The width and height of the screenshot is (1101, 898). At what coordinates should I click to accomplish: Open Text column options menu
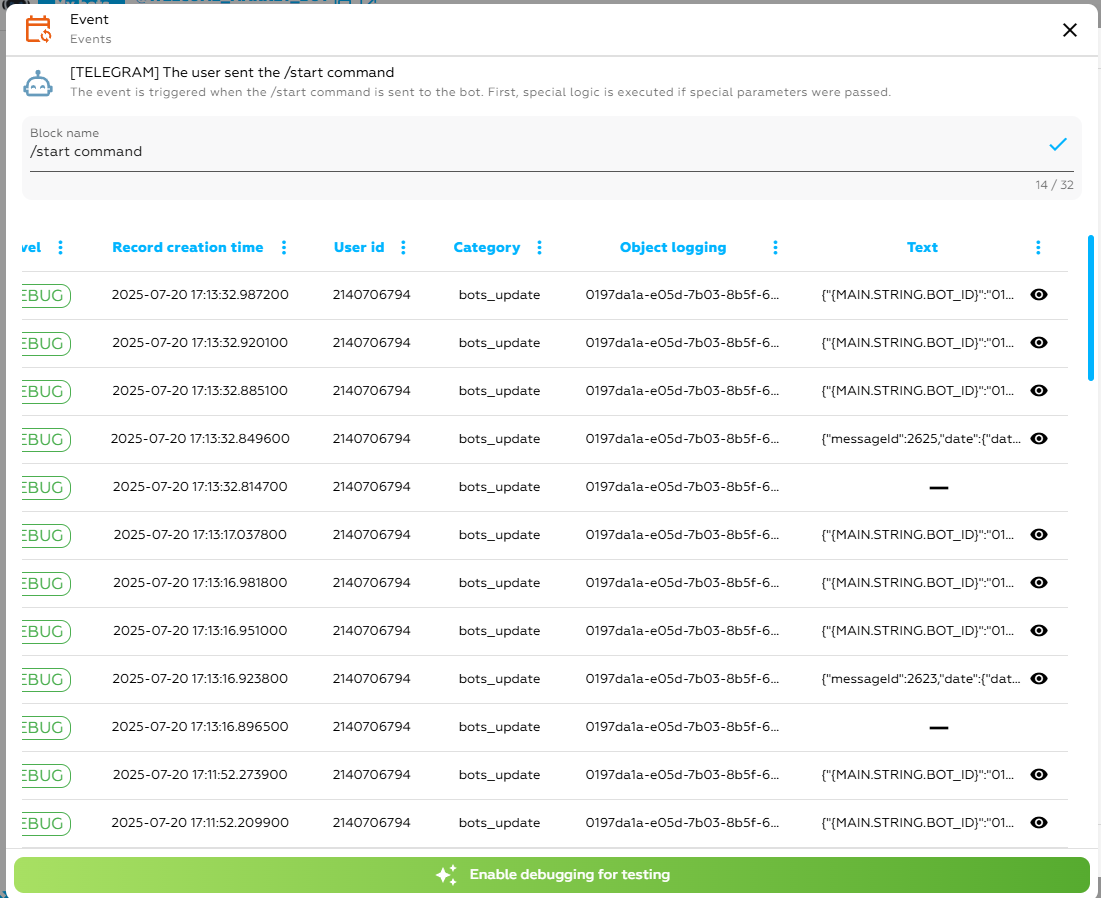point(1038,247)
